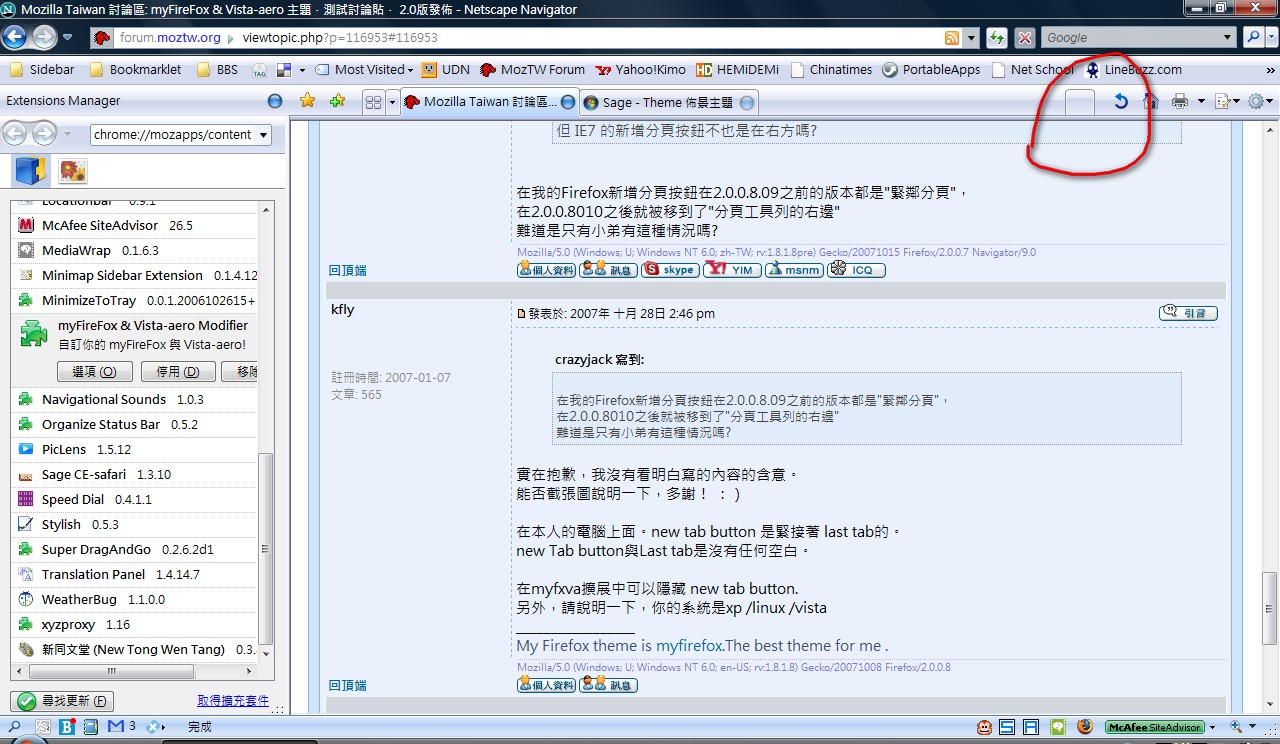1280x744 pixels.
Task: Click the McAfee SiteAdvisor status bar button
Action: (x=1155, y=727)
